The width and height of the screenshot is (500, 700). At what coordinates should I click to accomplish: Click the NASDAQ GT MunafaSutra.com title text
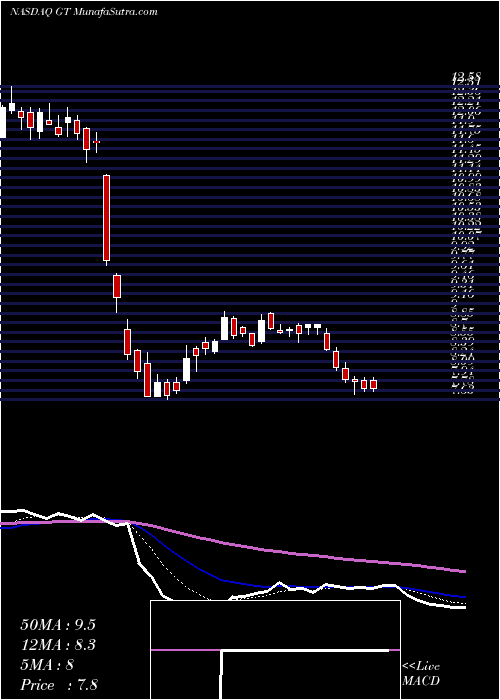(83, 12)
